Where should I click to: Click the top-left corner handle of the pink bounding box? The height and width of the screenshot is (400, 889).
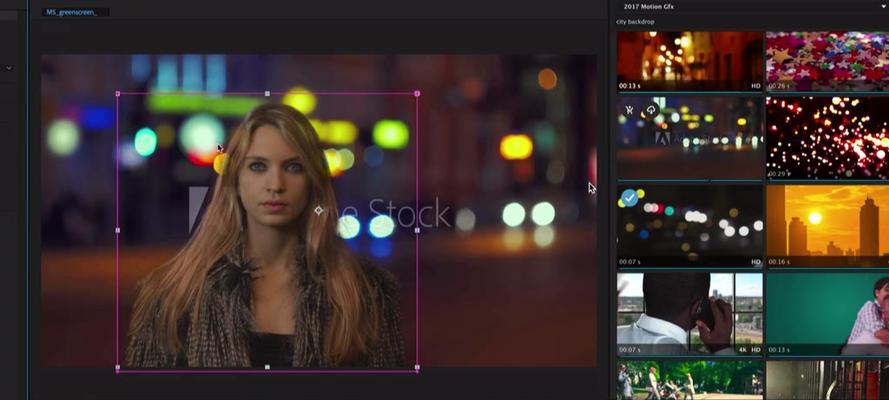[118, 93]
